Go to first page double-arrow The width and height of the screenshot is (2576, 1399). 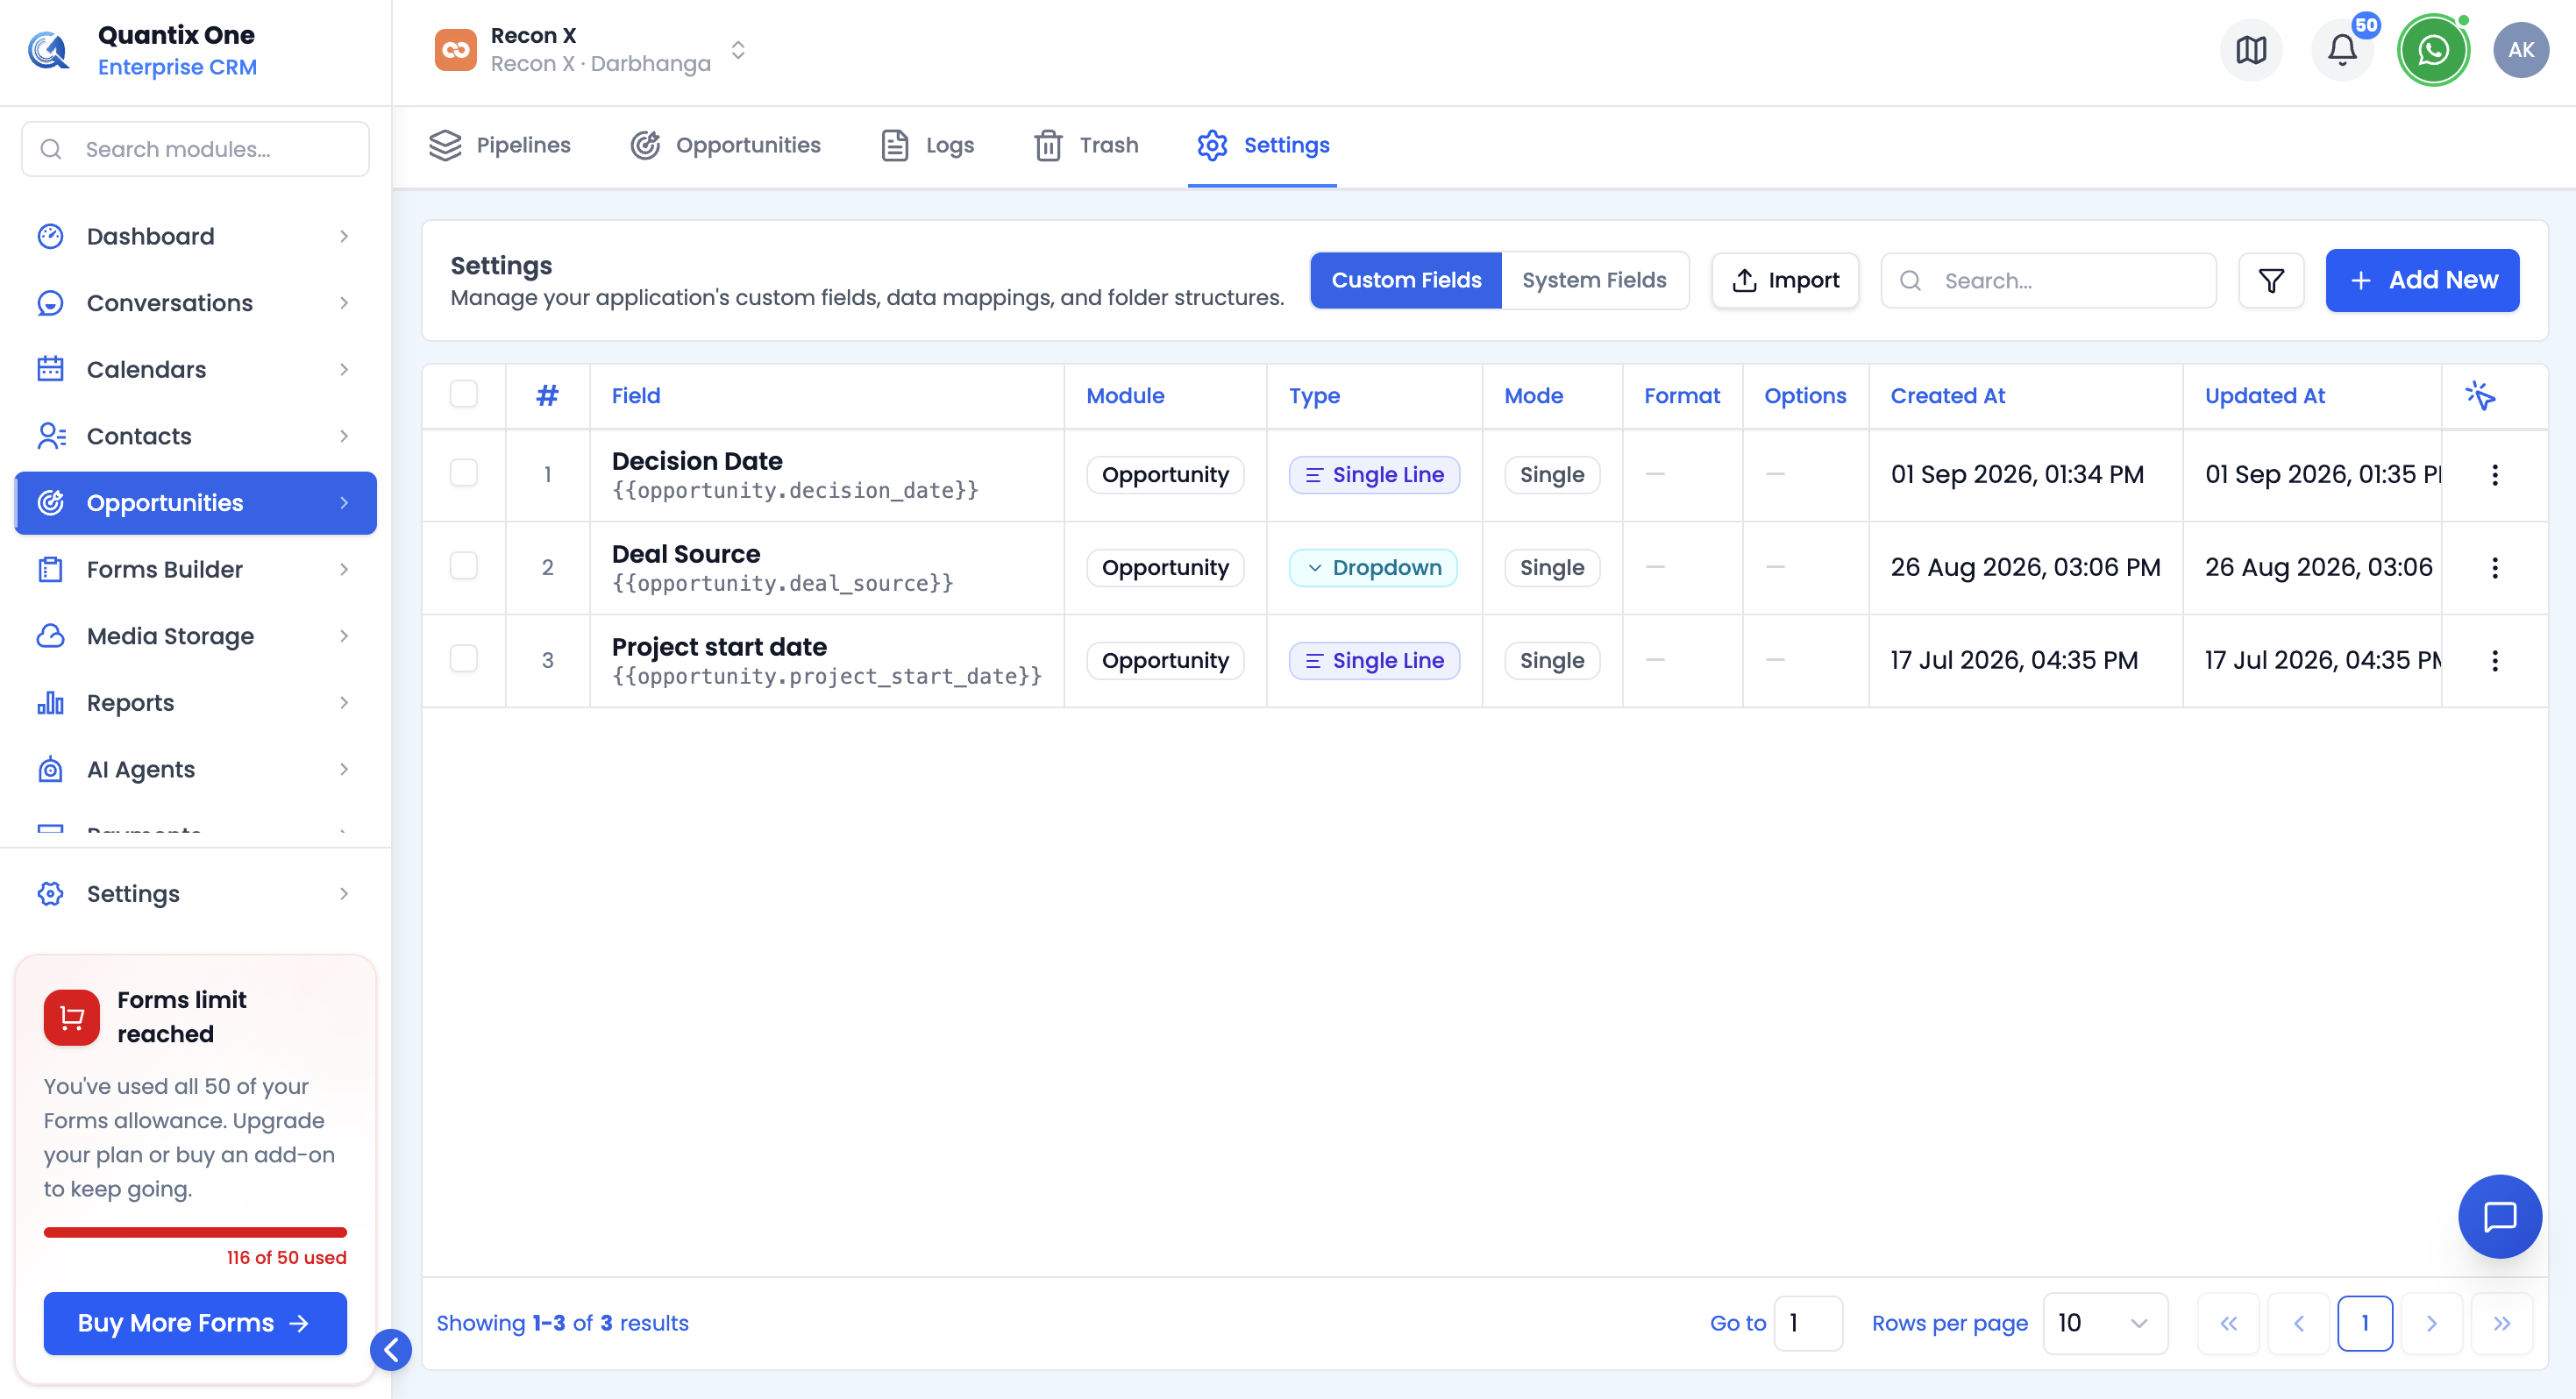[2228, 1324]
